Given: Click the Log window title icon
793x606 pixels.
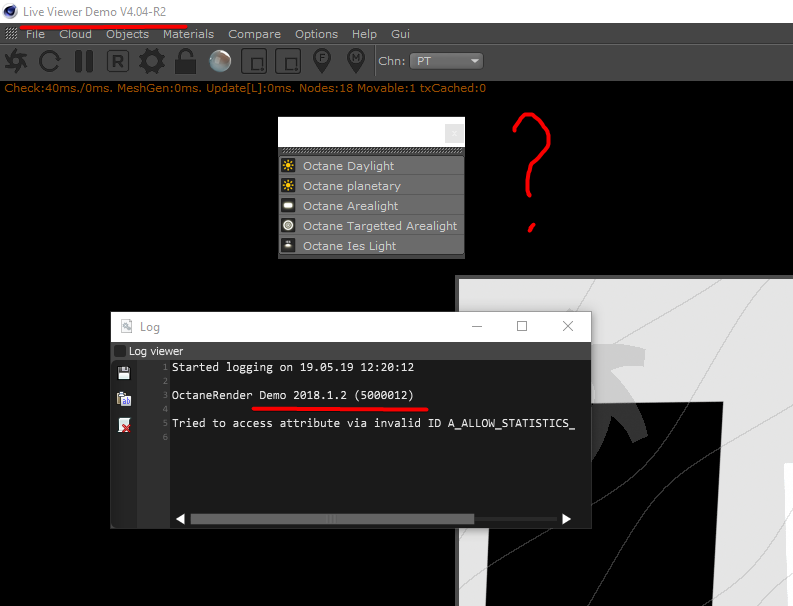Looking at the screenshot, I should 126,326.
